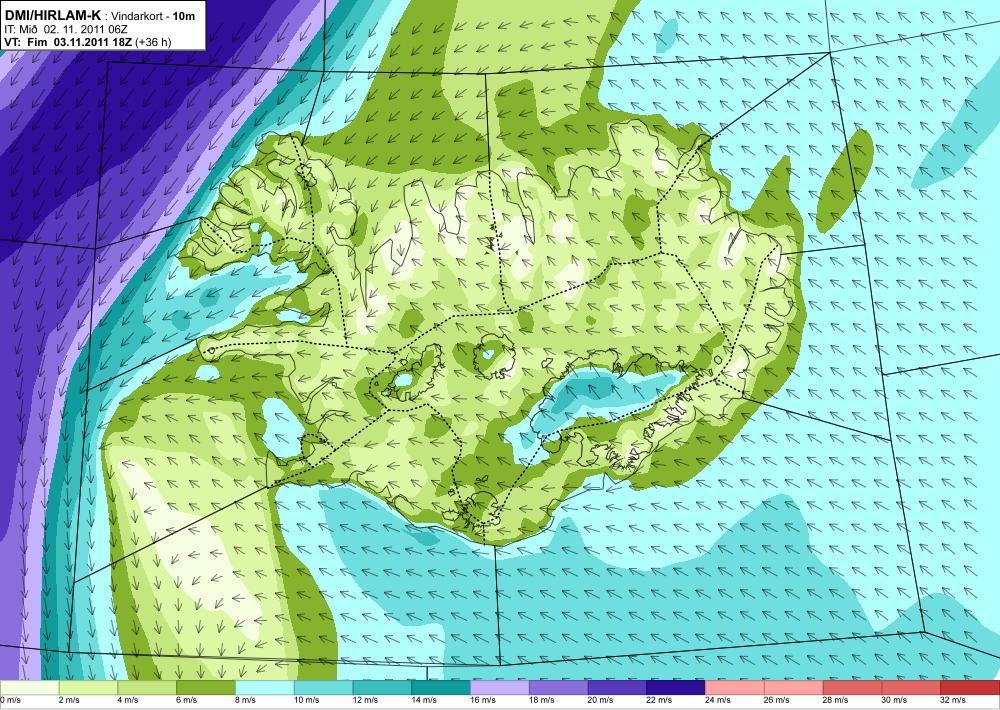Click the '32 m/s' legend label
1000x710 pixels.
pos(953,700)
